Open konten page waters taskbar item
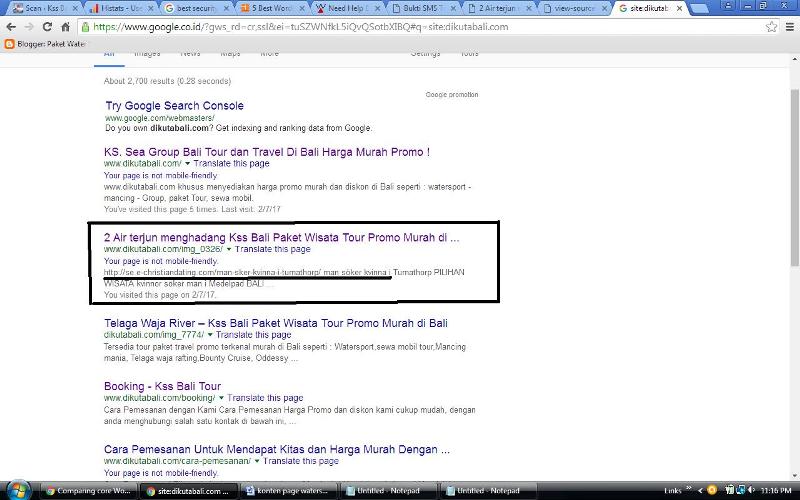The image size is (800, 500). click(x=288, y=491)
